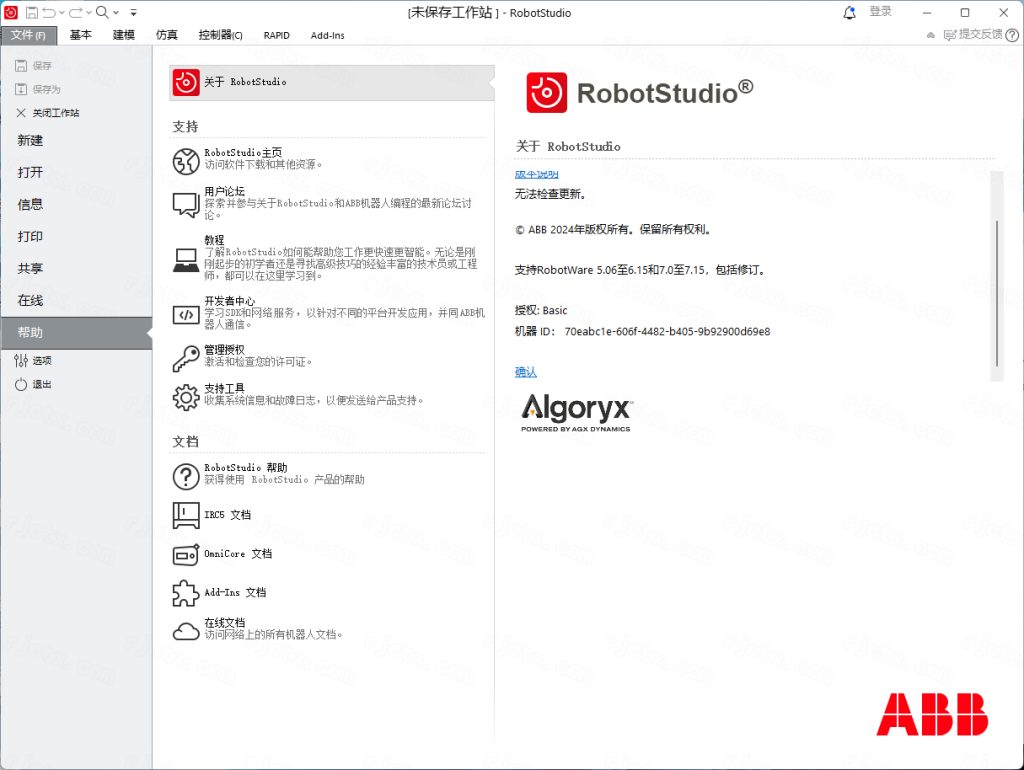
Task: Click the help question mark icon at top right
Action: 1012,35
